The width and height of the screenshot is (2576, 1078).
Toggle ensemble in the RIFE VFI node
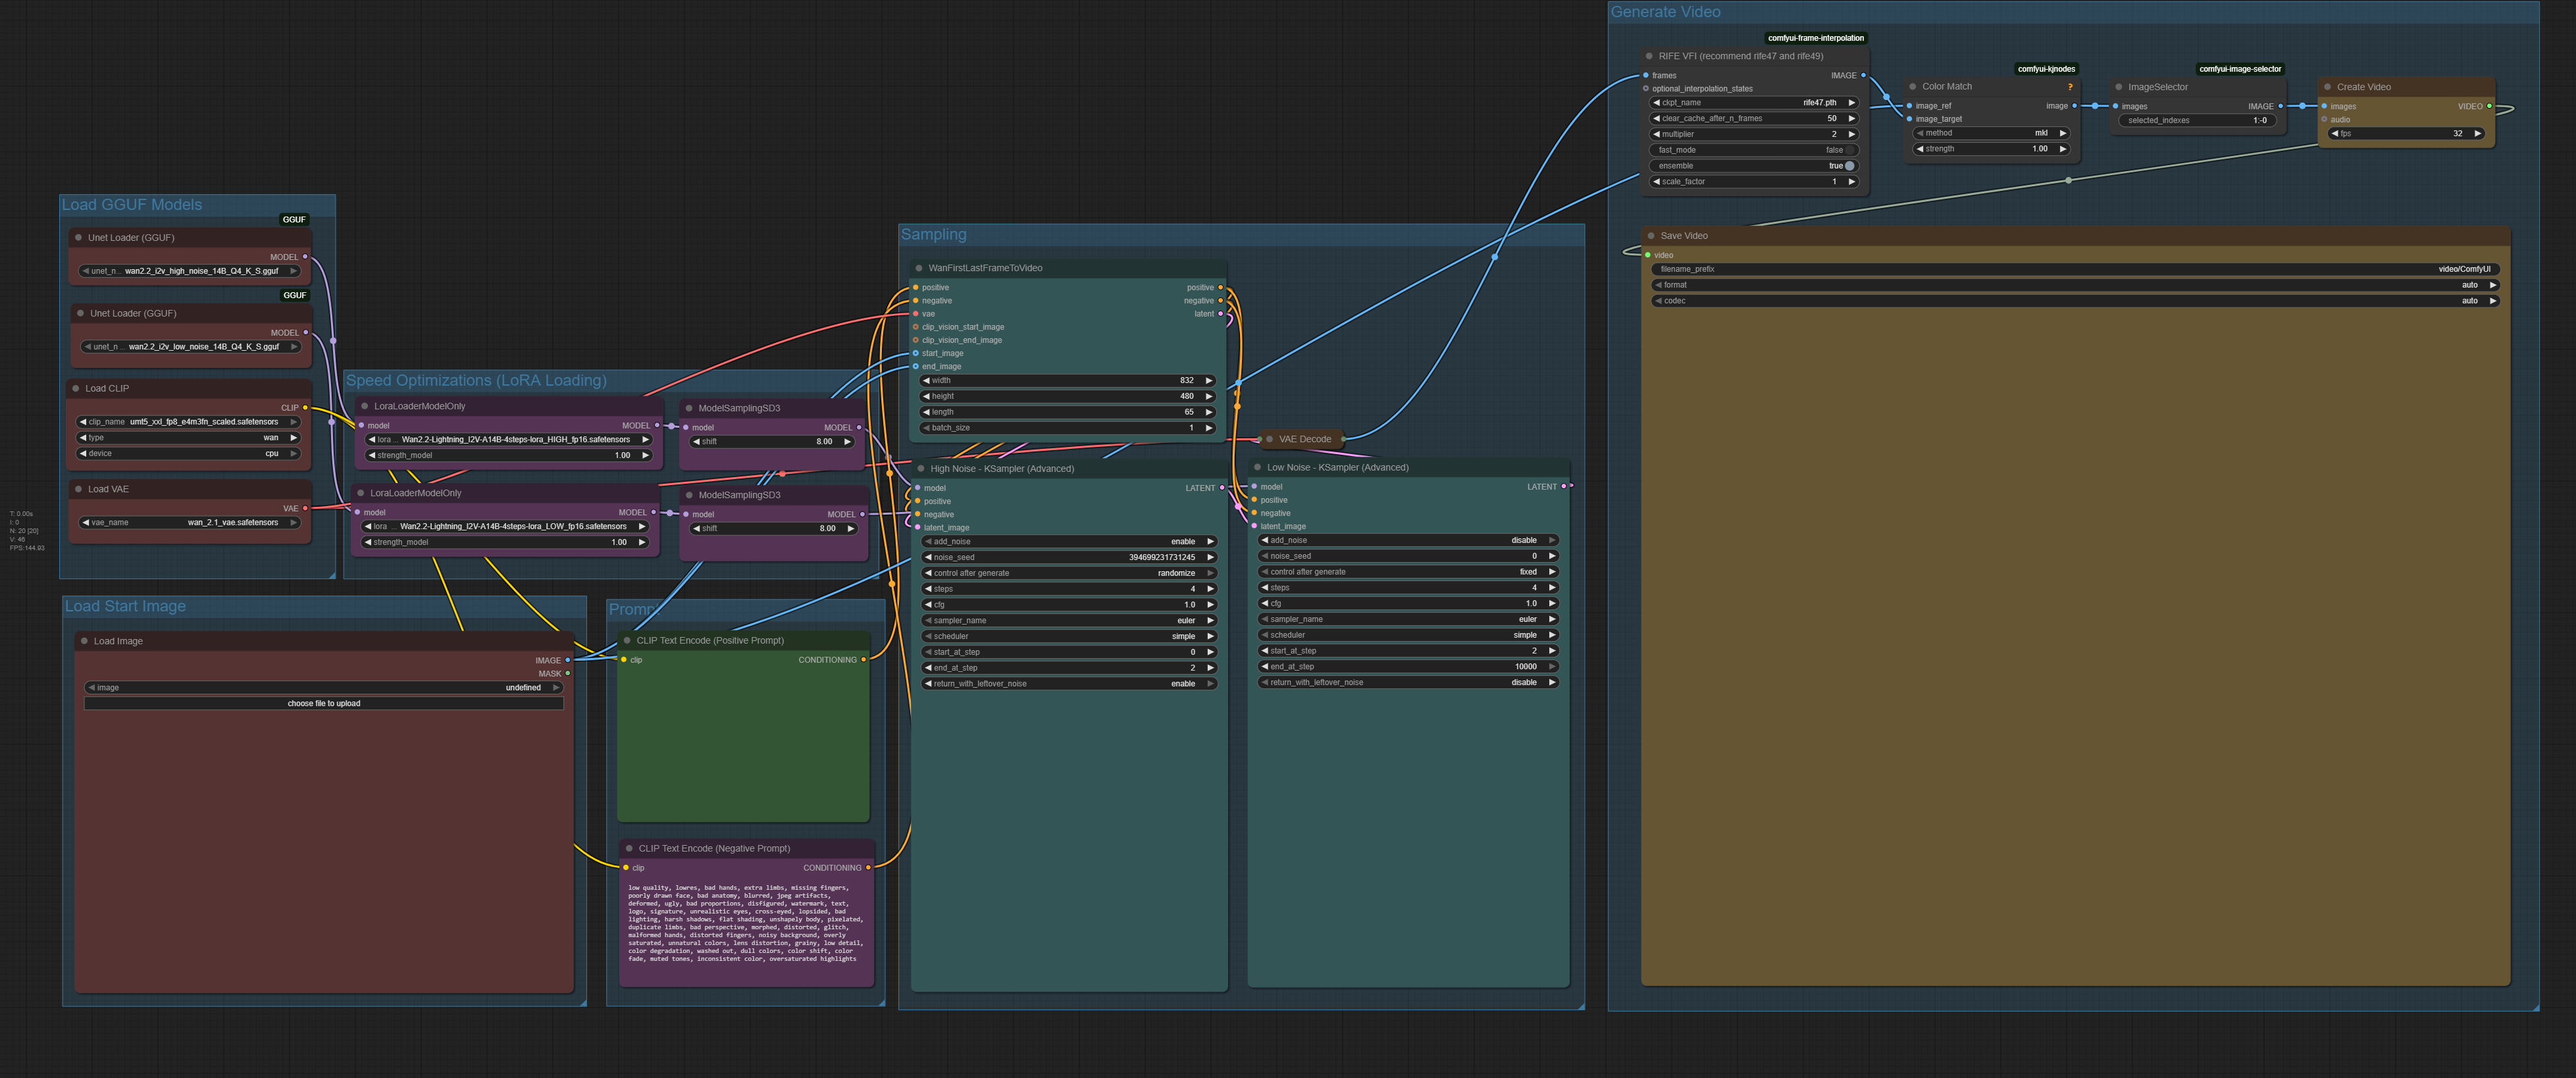[1755, 166]
